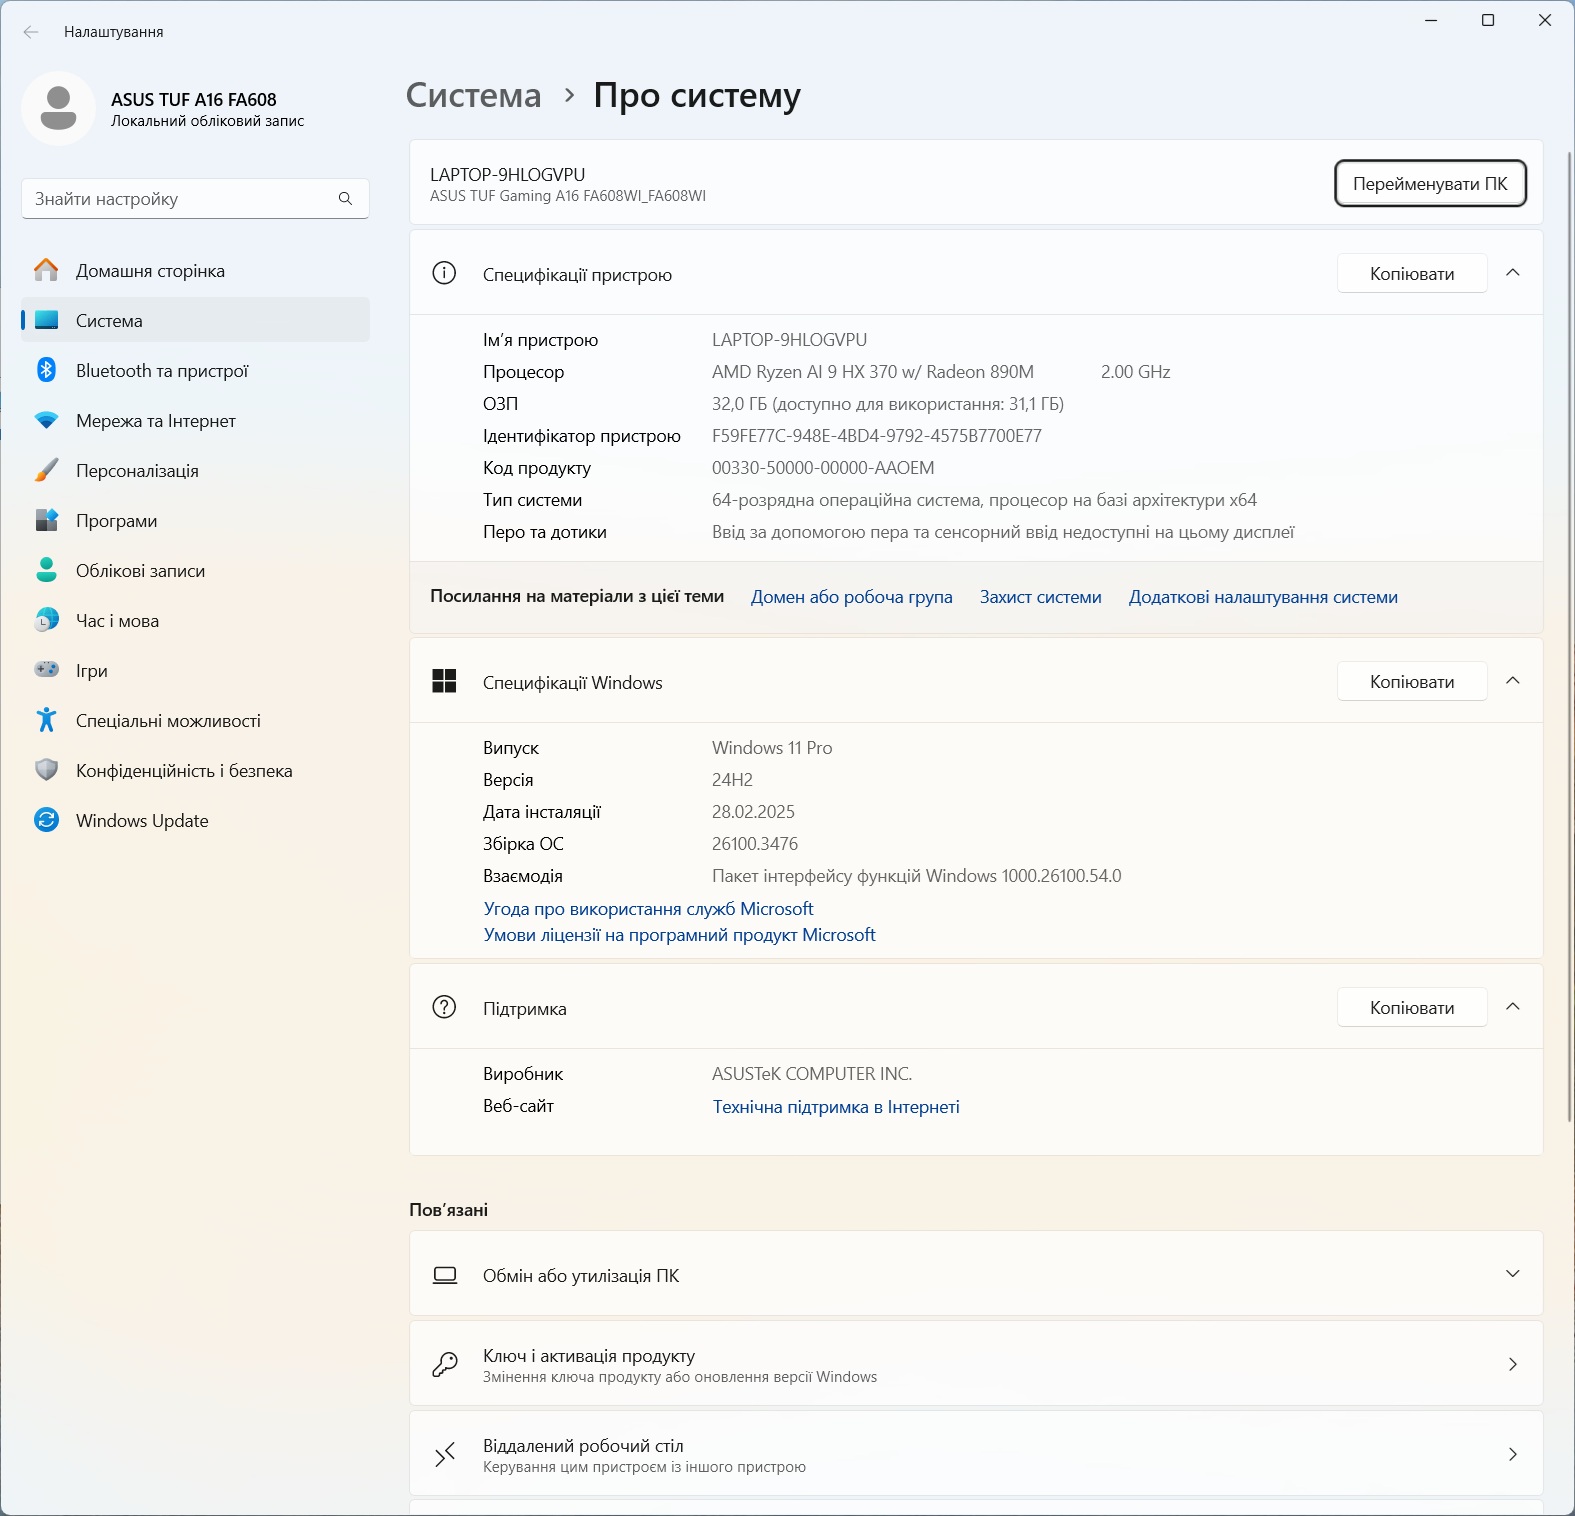
Task: Select the processor value AMD Ryzen AI 9
Action: [873, 372]
